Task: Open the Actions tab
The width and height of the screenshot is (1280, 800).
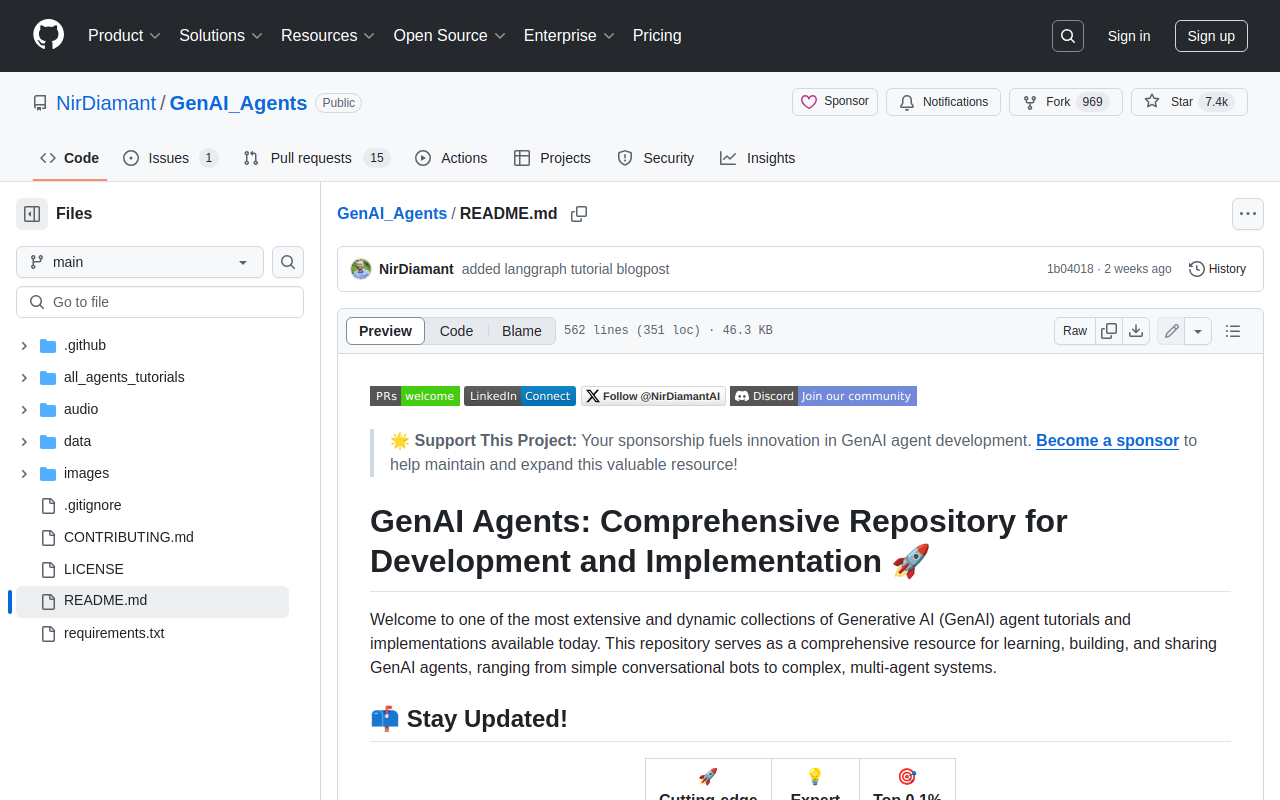Action: pyautogui.click(x=451, y=158)
